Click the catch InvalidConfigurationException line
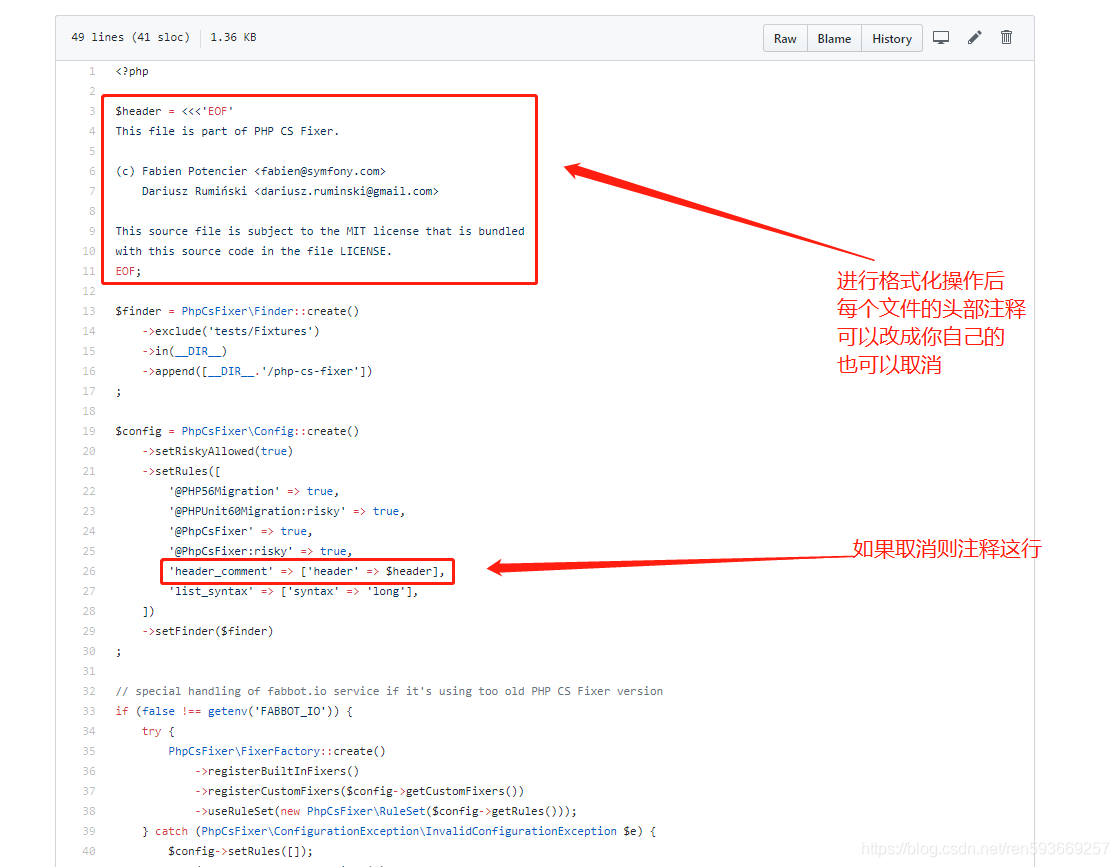1119x867 pixels. pos(399,831)
